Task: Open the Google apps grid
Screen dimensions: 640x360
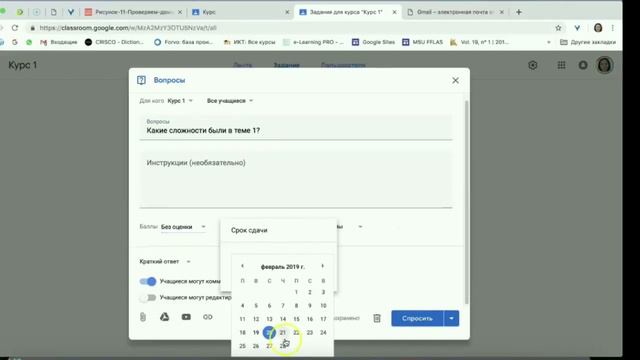Action: (x=561, y=65)
